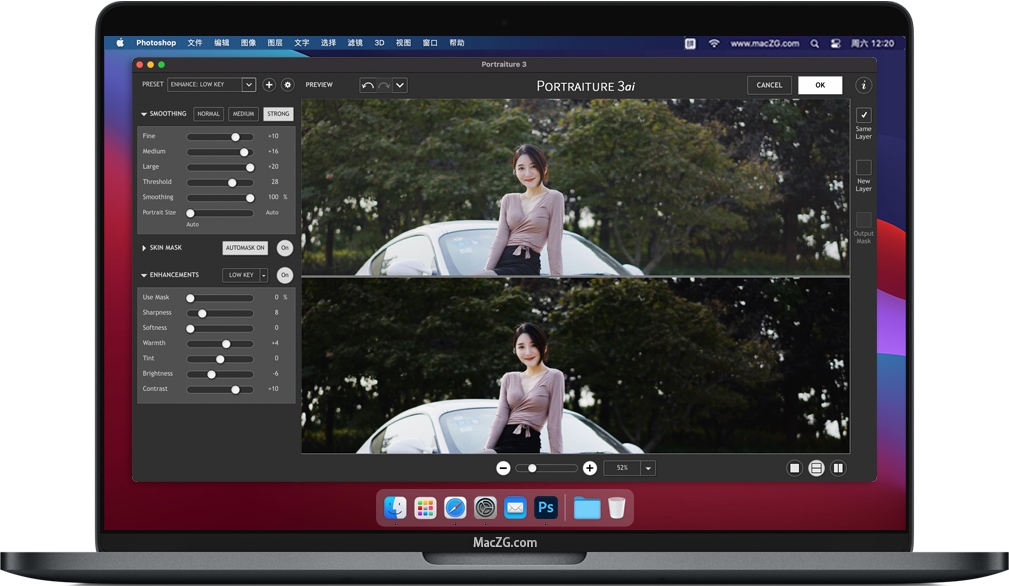Open the zoom percentage dropdown arrow

point(648,468)
